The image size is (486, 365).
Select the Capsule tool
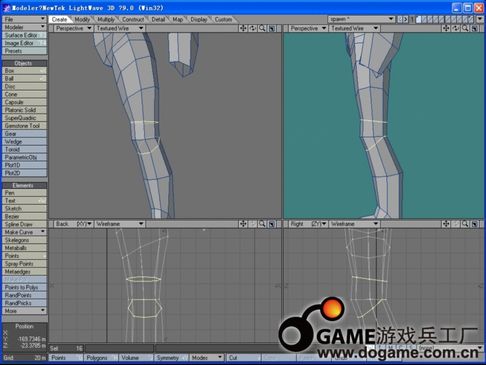[x=24, y=102]
